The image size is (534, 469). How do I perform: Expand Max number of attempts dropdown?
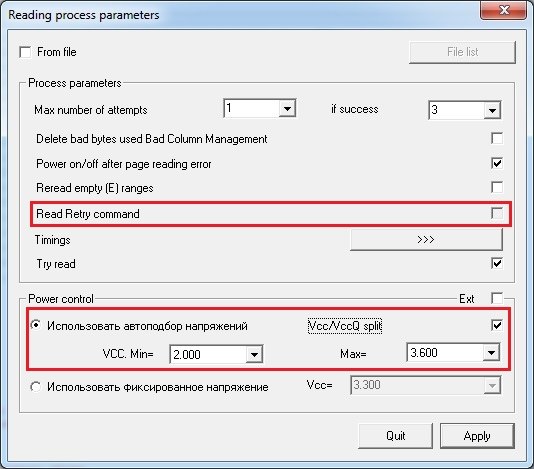tap(287, 109)
